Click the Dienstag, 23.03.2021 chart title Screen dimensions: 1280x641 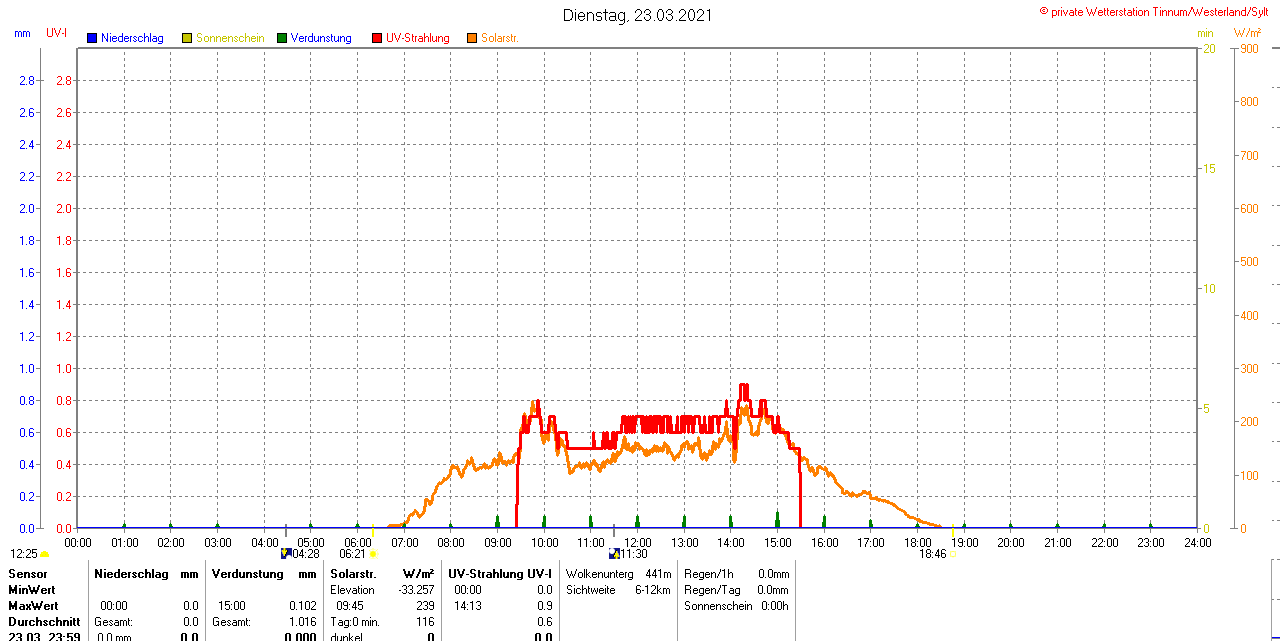(x=638, y=15)
